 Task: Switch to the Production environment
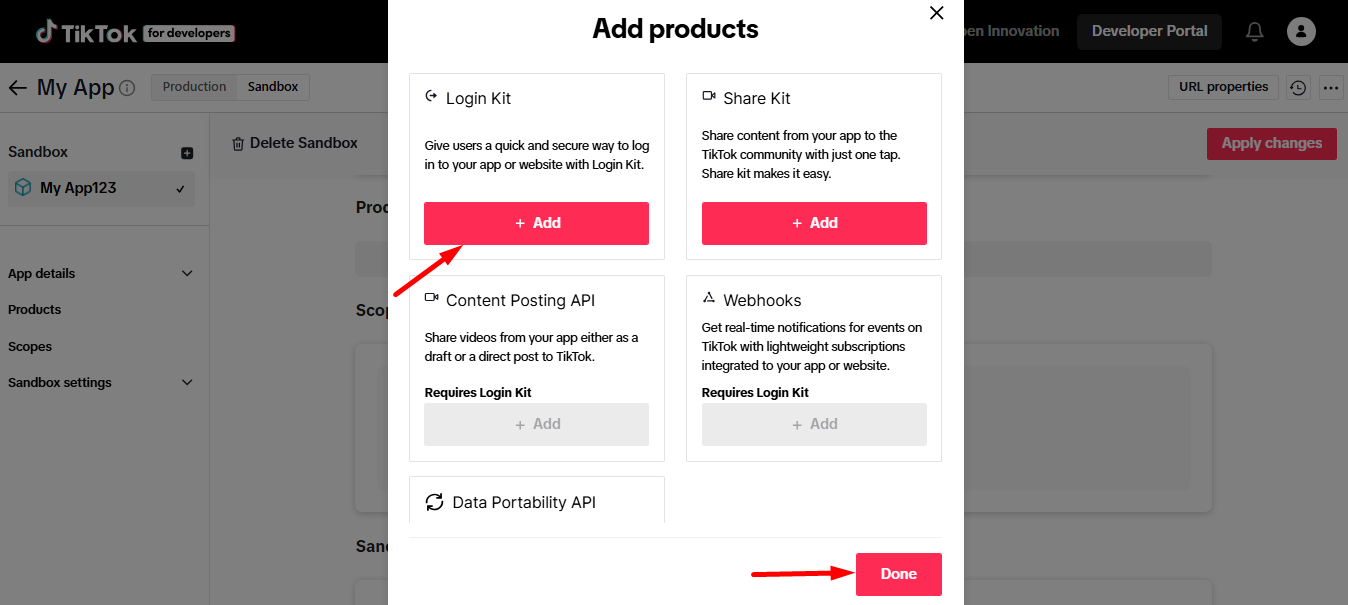[193, 86]
